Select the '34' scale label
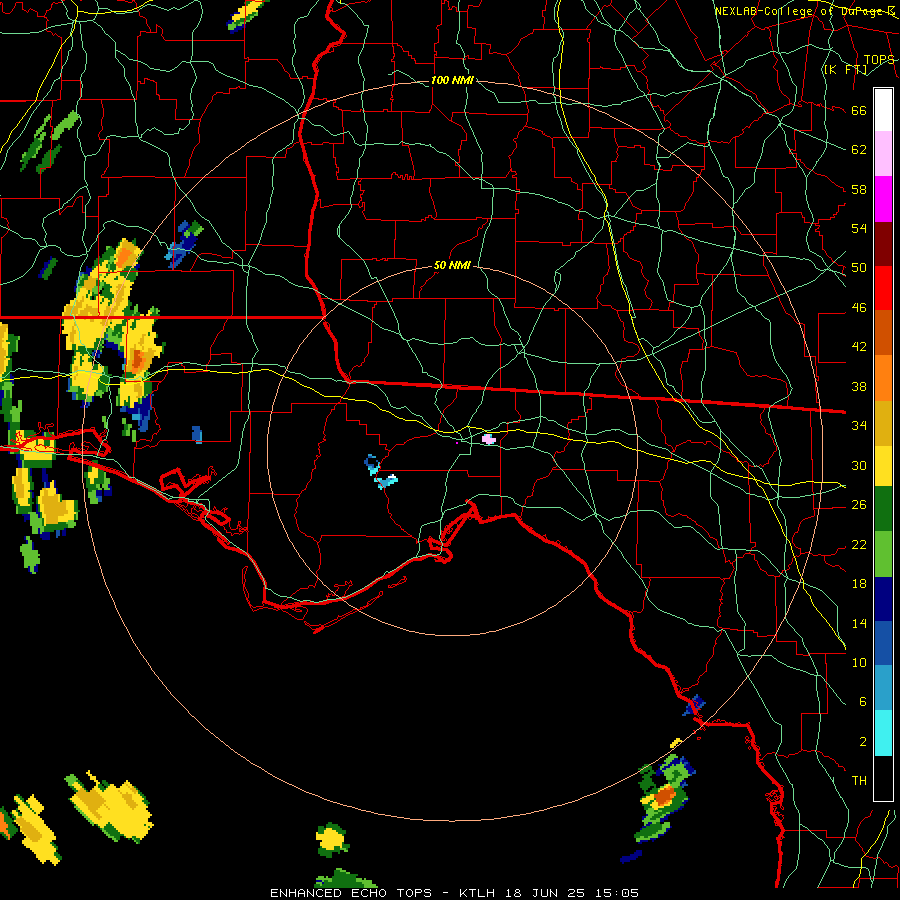The width and height of the screenshot is (900, 900). pyautogui.click(x=859, y=426)
